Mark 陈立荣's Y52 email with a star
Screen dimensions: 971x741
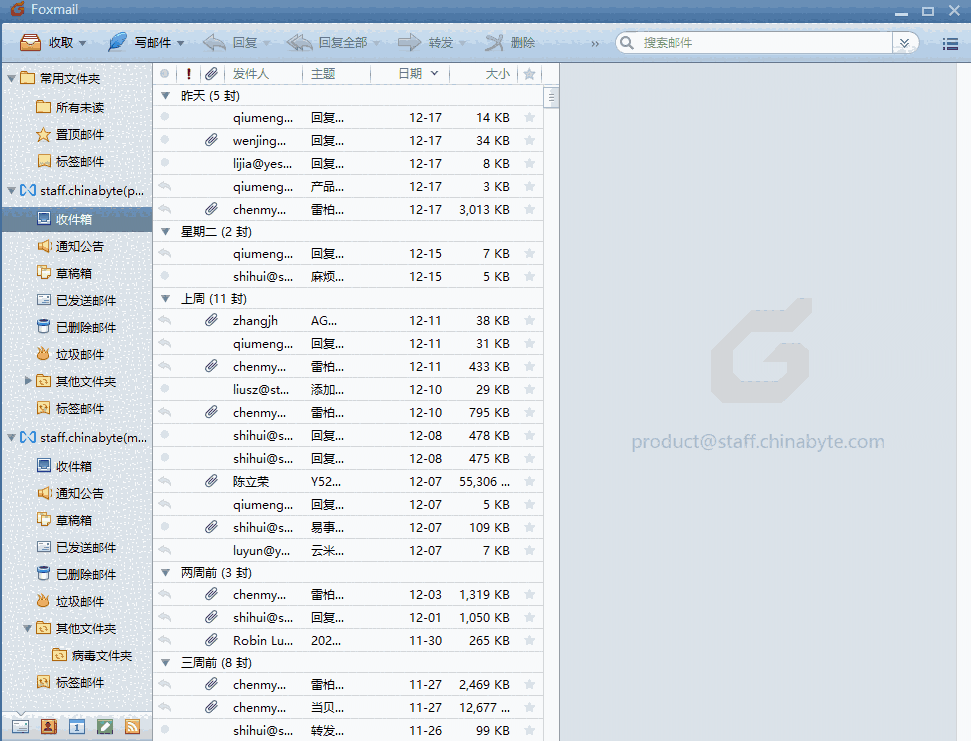point(528,481)
